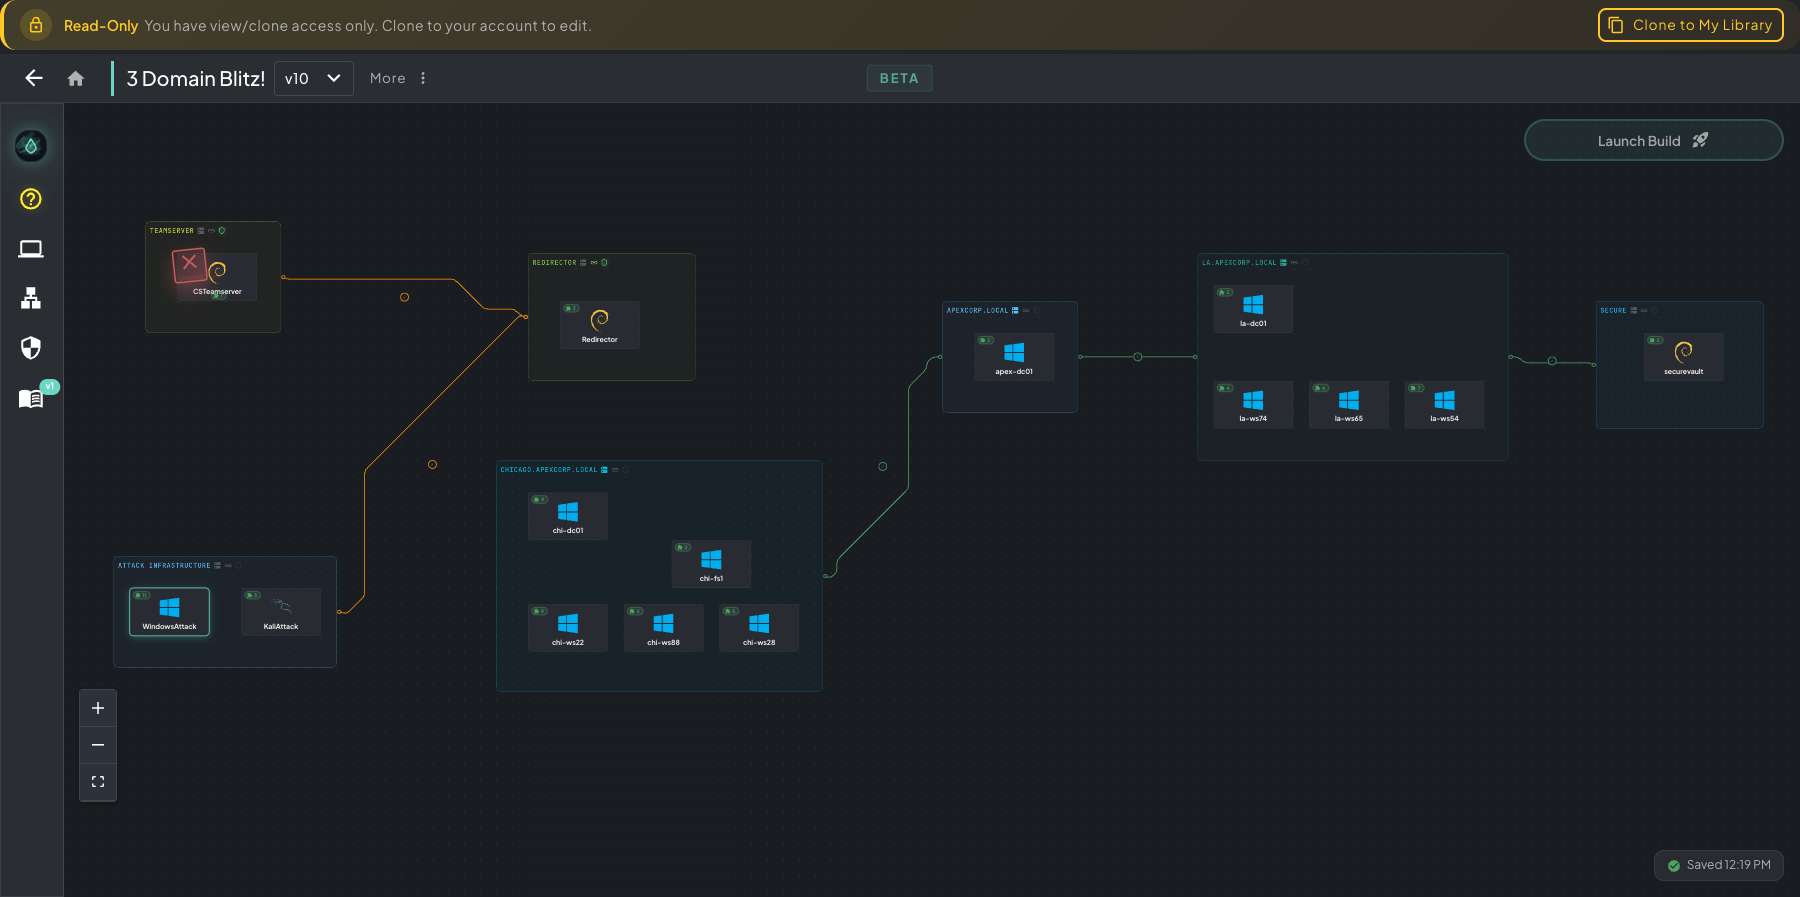Click the TEAMSERVER group label
The height and width of the screenshot is (897, 1800).
172,231
